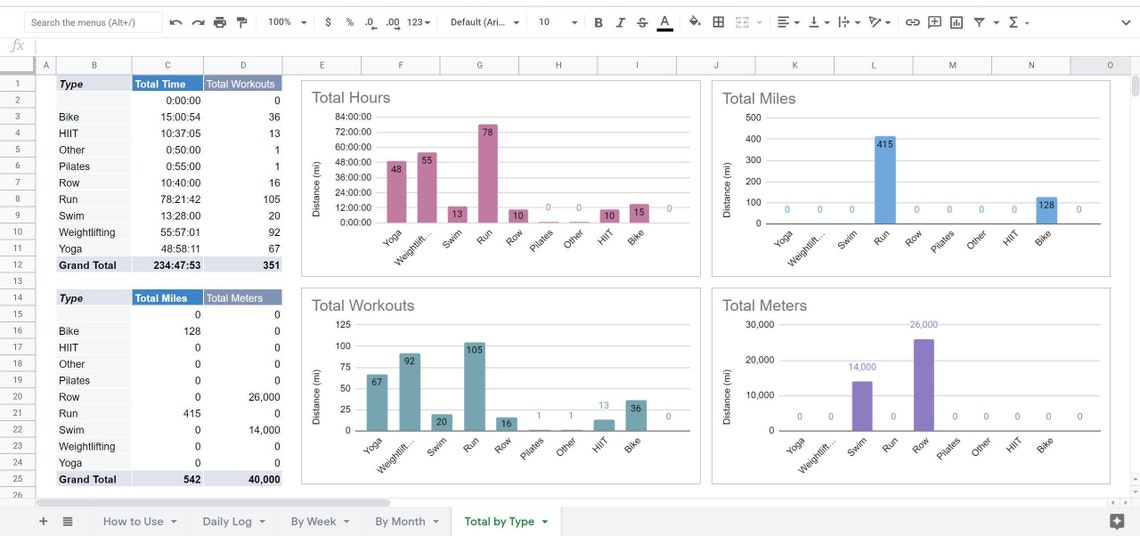Screen dimensions: 1140x536
Task: Open horizontal align options
Action: pos(787,23)
